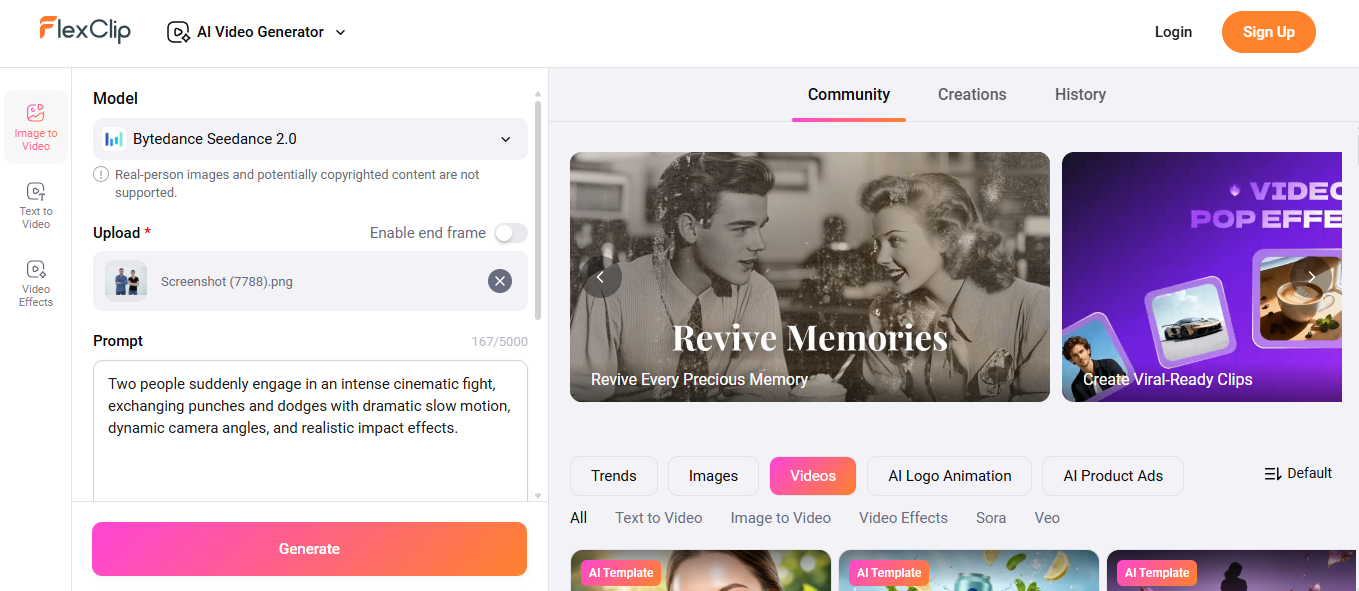Viewport: 1359px width, 591px height.
Task: Switch to the Creations tab
Action: 972,94
